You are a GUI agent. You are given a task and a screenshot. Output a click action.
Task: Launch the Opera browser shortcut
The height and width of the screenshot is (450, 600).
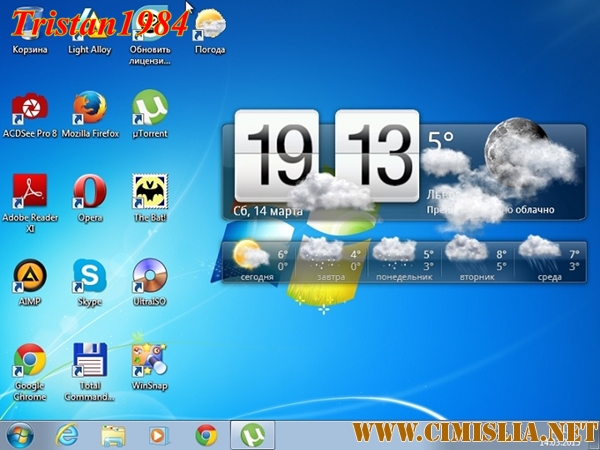point(89,191)
